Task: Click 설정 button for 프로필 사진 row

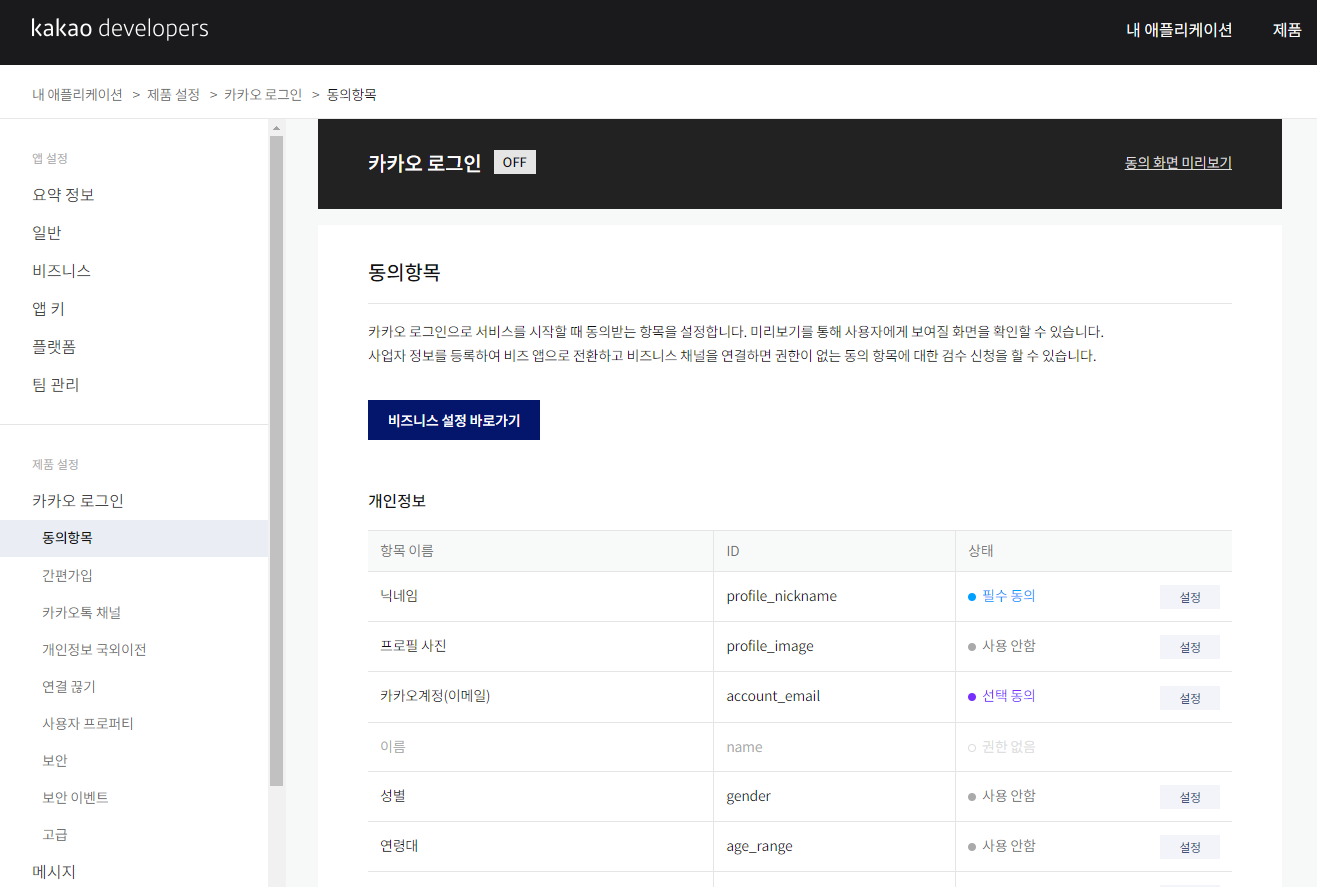Action: pyautogui.click(x=1190, y=647)
